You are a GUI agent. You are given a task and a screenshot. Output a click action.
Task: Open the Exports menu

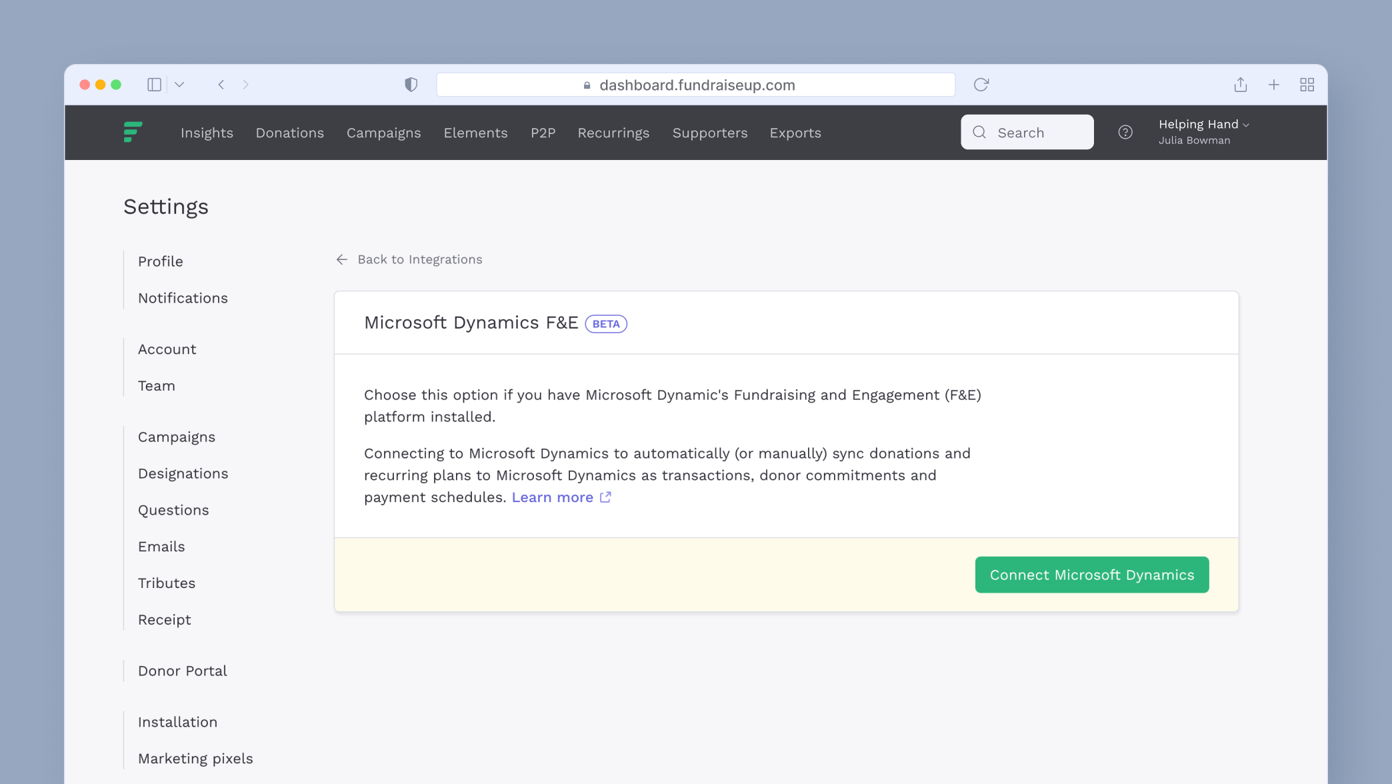pos(795,133)
